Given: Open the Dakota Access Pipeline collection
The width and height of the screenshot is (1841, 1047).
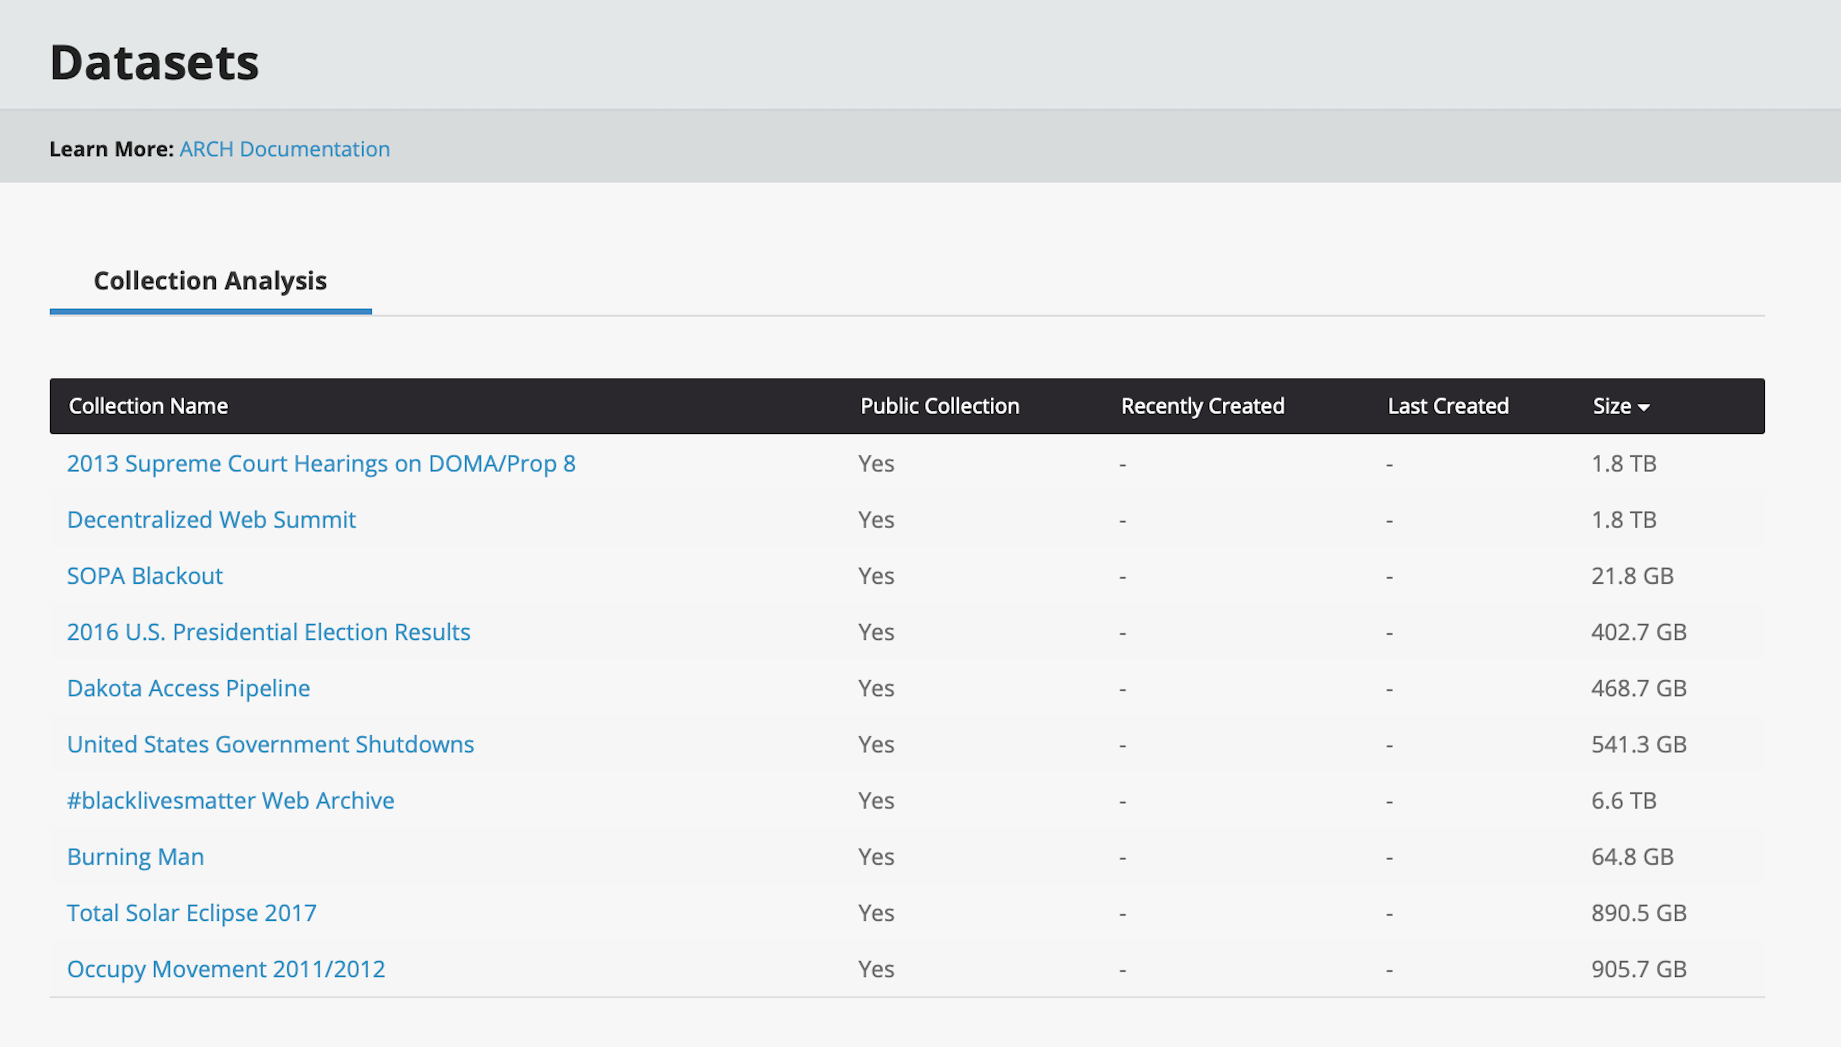Looking at the screenshot, I should [x=188, y=688].
